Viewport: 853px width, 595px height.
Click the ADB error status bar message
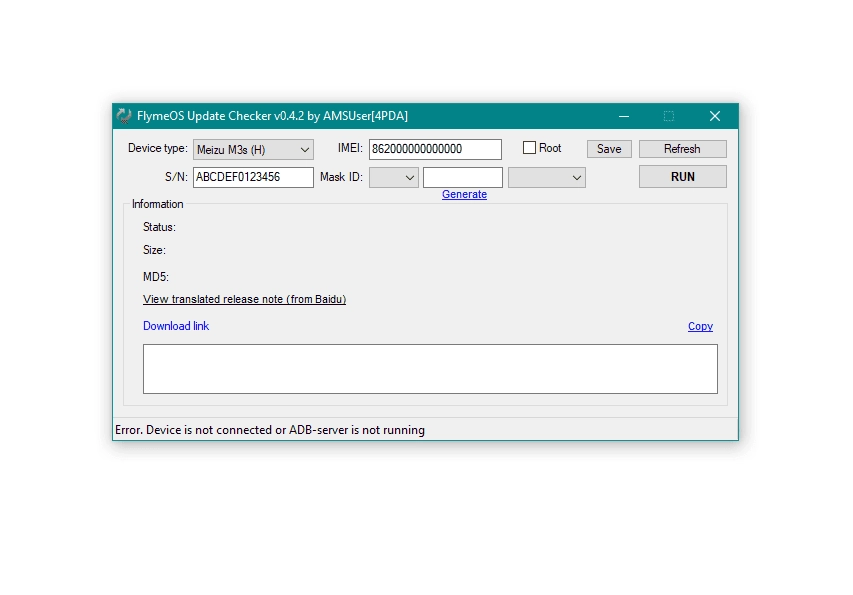[x=270, y=430]
